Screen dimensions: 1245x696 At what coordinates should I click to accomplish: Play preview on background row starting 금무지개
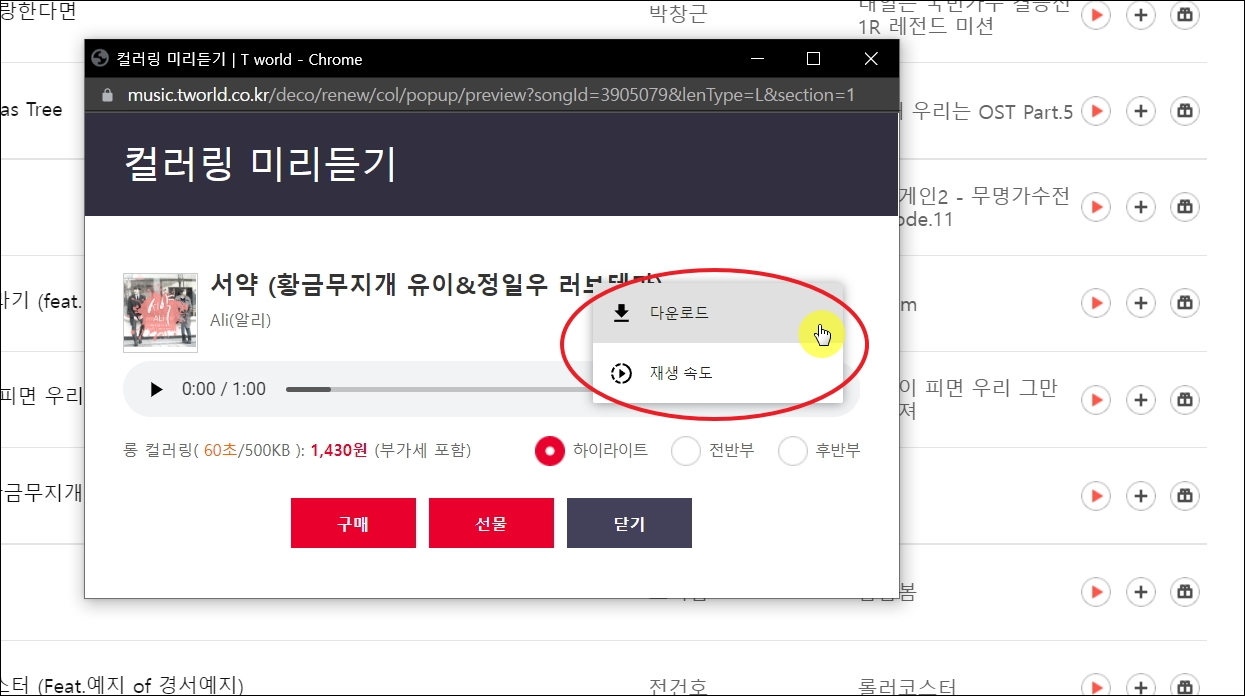click(x=1097, y=495)
